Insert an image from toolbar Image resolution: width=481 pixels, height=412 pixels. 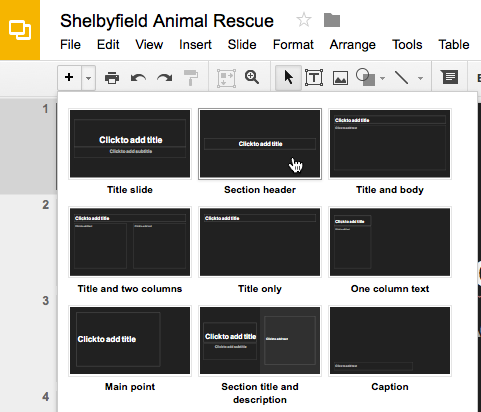click(x=340, y=78)
